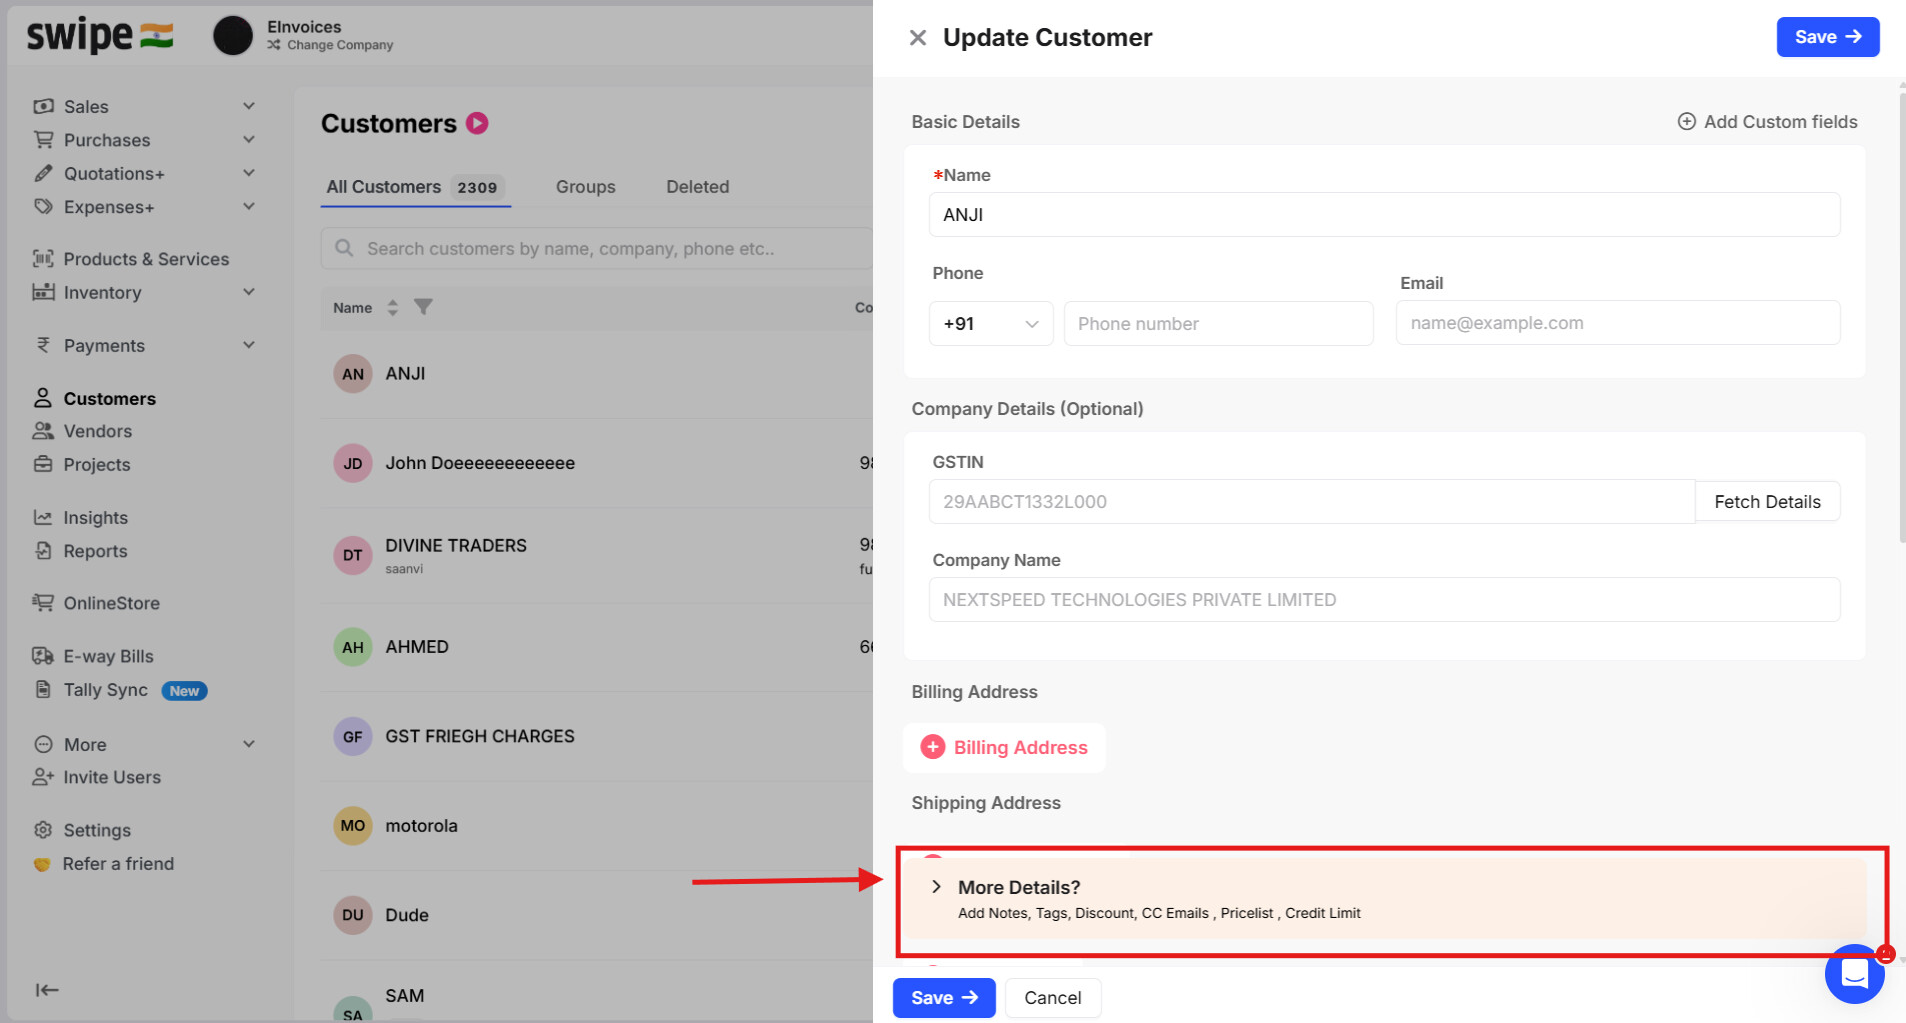Image resolution: width=1906 pixels, height=1023 pixels.
Task: Click the sidebar collapse arrow icon
Action: (47, 990)
